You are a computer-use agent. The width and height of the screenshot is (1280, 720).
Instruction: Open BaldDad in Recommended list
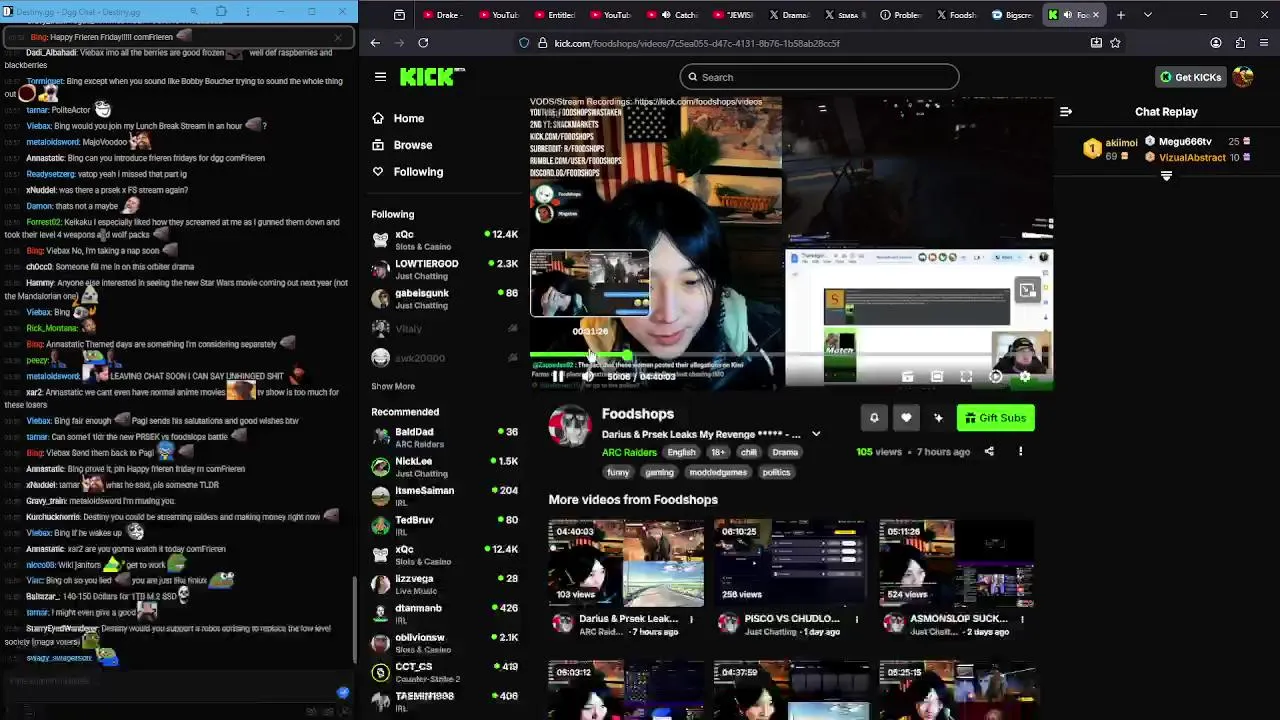pyautogui.click(x=445, y=437)
